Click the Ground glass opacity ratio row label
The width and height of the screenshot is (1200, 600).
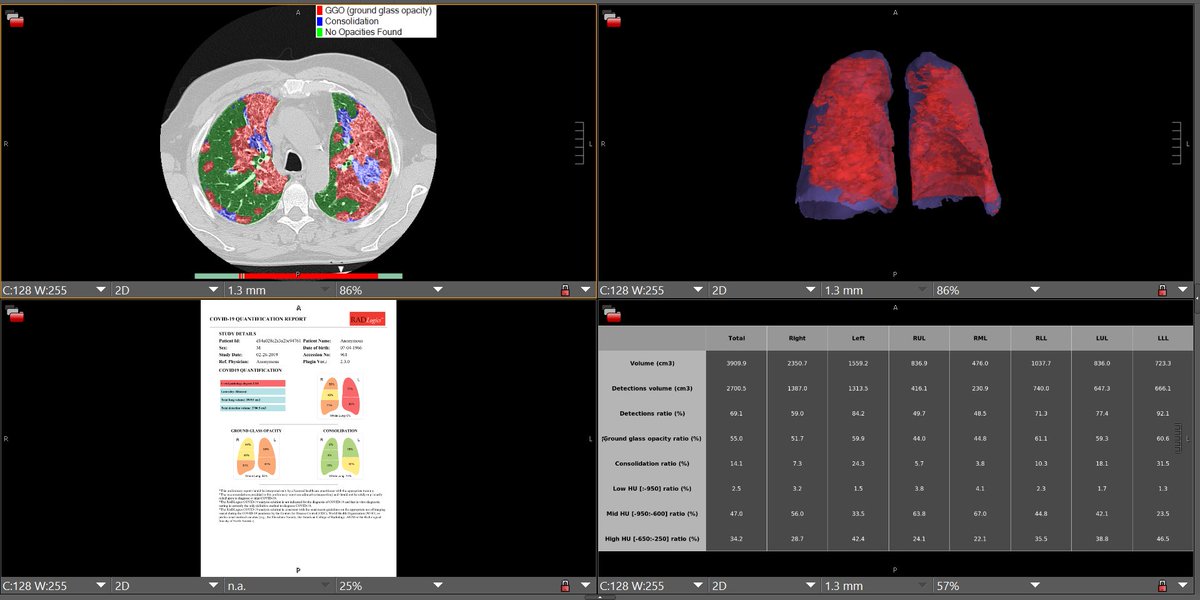tap(651, 438)
